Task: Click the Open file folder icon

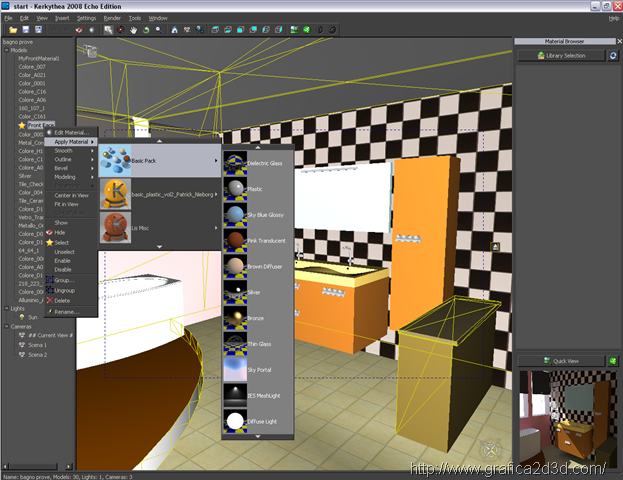Action: click(x=11, y=30)
